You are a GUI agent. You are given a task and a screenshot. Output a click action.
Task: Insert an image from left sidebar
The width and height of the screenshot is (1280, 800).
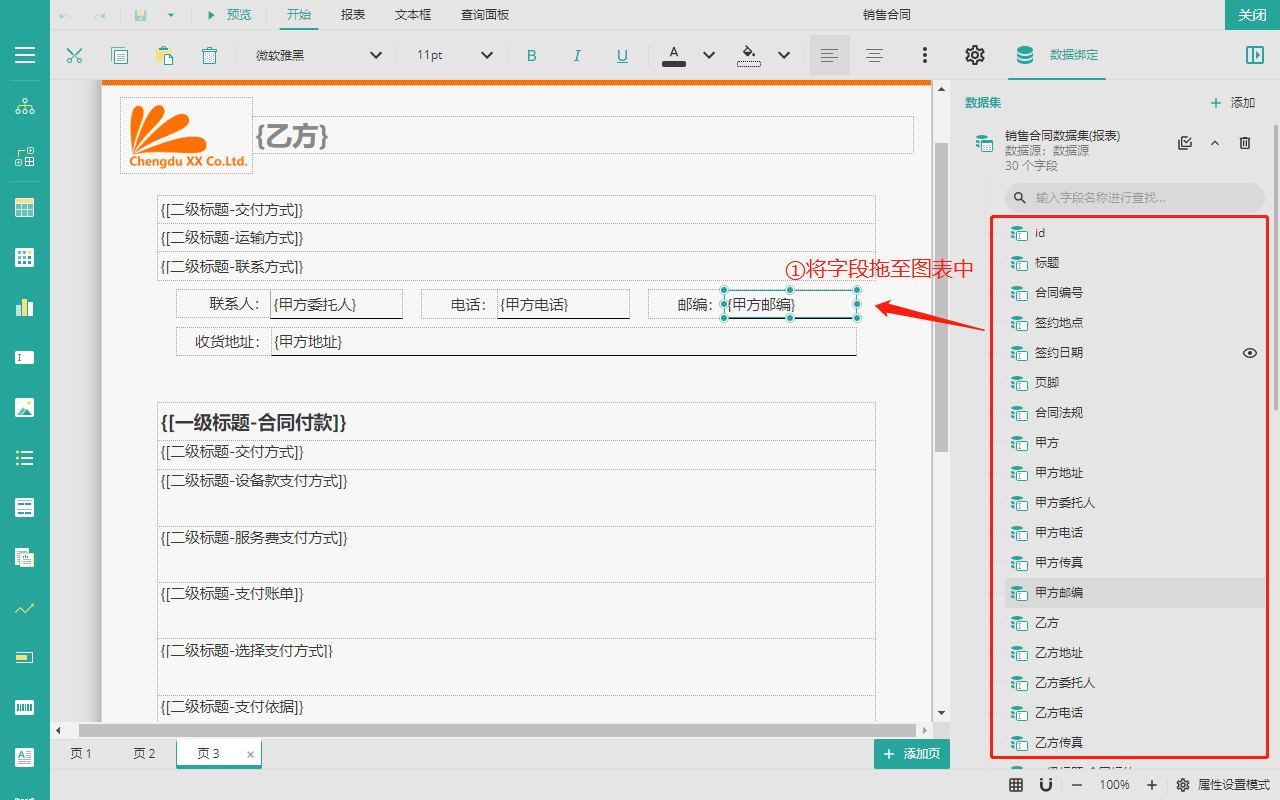point(25,407)
